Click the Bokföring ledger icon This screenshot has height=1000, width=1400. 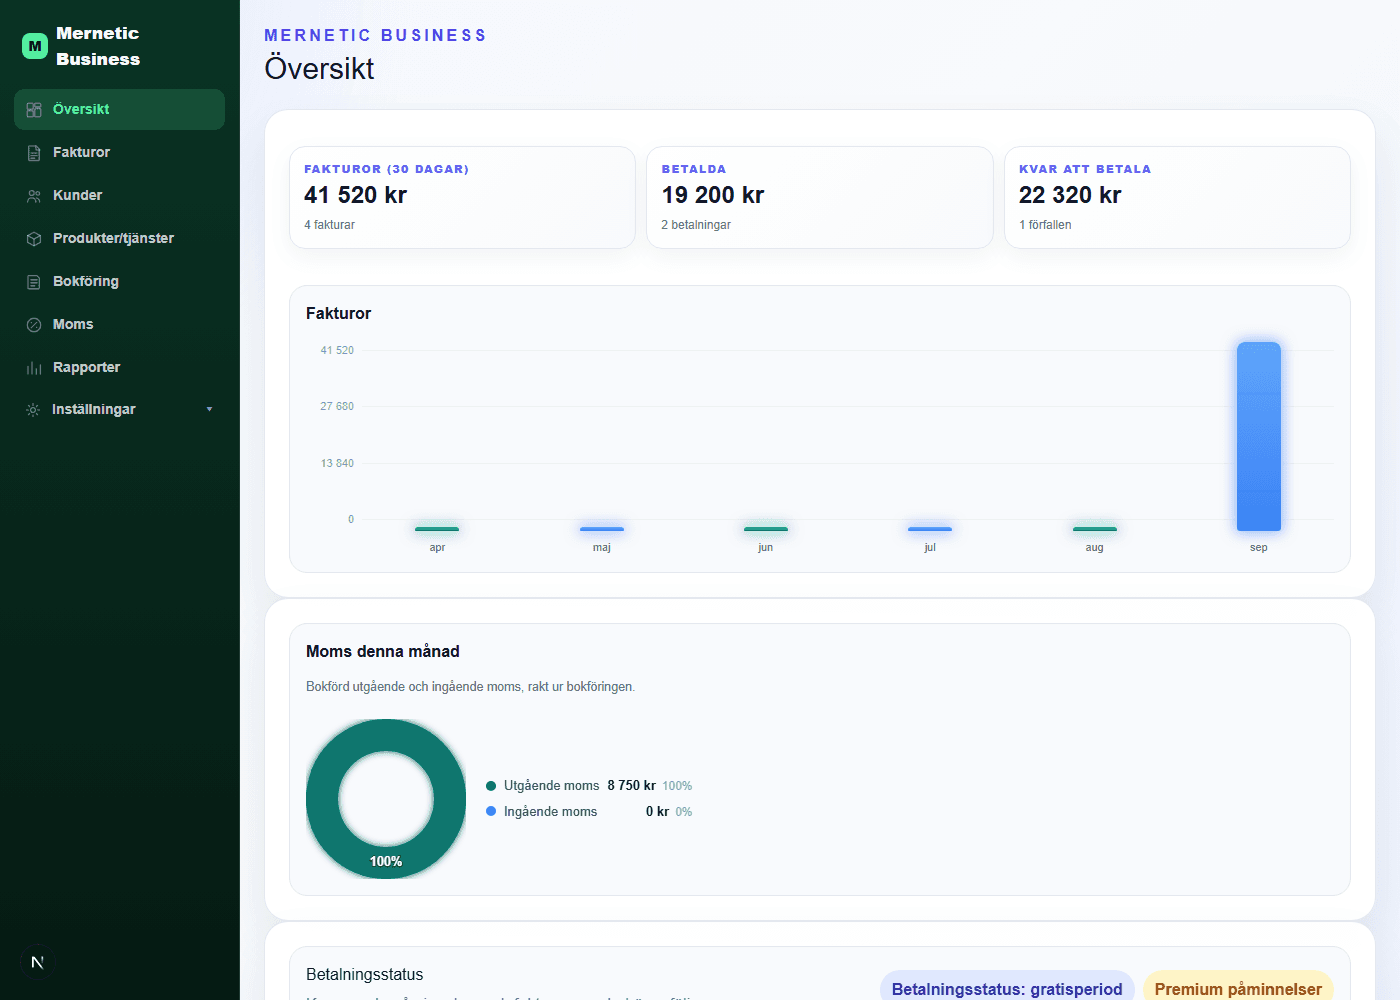[x=34, y=282]
